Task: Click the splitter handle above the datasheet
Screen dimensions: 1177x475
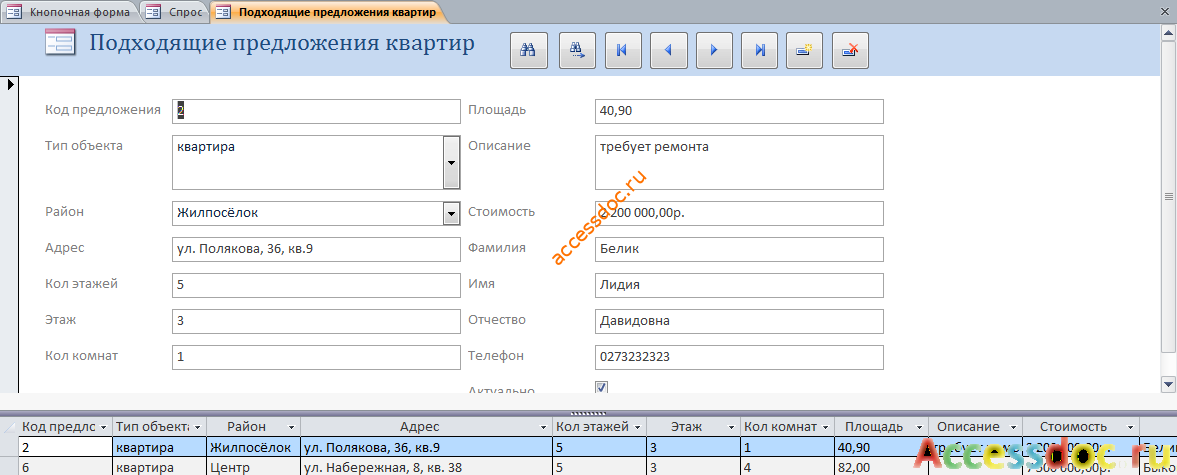Action: (588, 413)
